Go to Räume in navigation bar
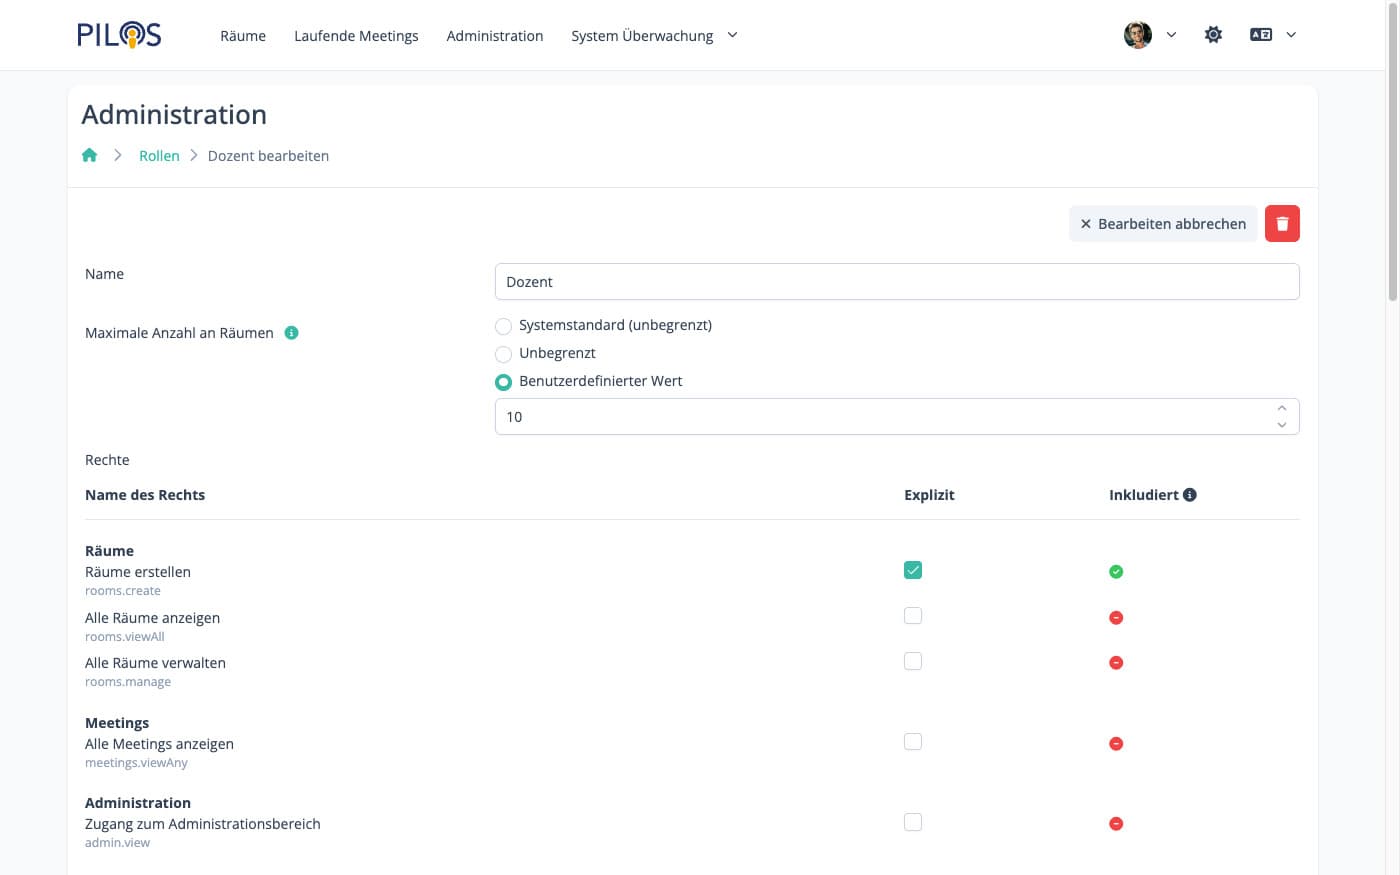The image size is (1400, 875). (x=243, y=36)
